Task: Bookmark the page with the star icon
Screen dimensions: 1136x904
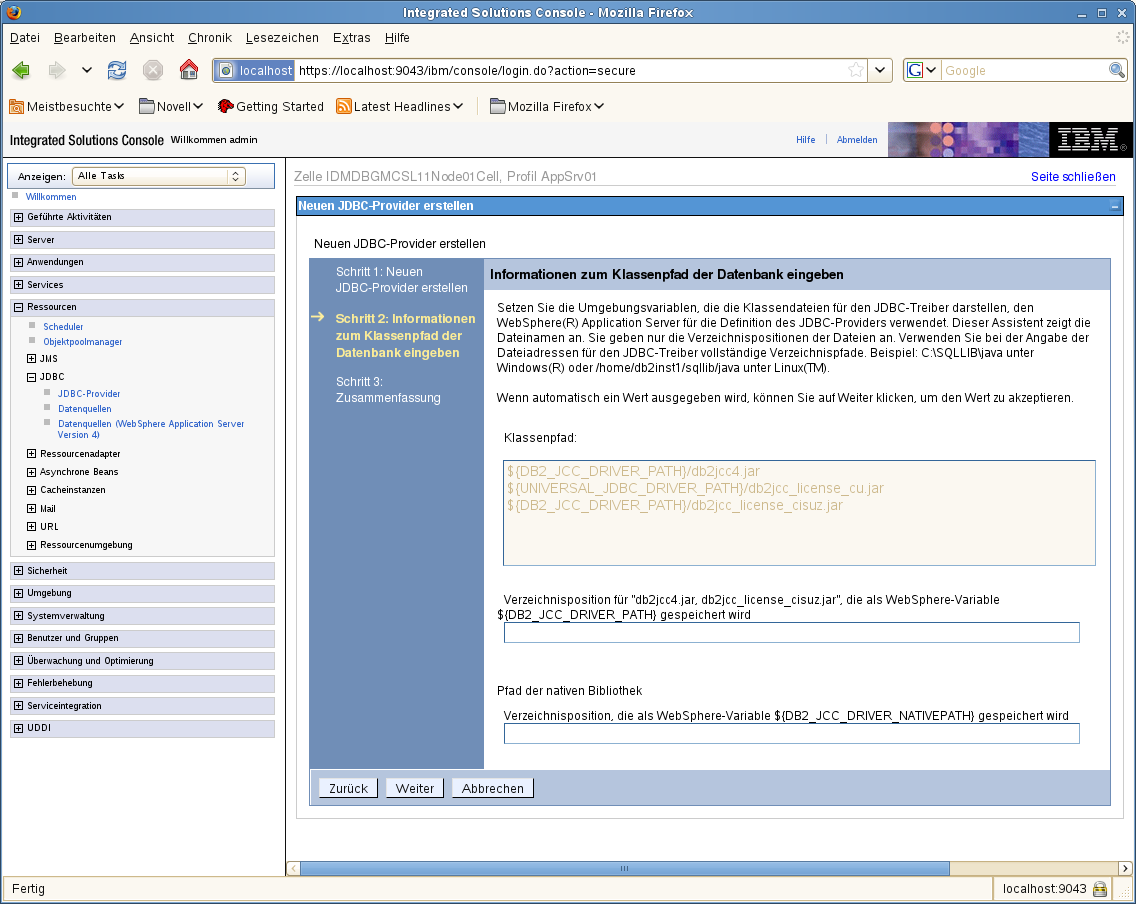Action: coord(856,70)
